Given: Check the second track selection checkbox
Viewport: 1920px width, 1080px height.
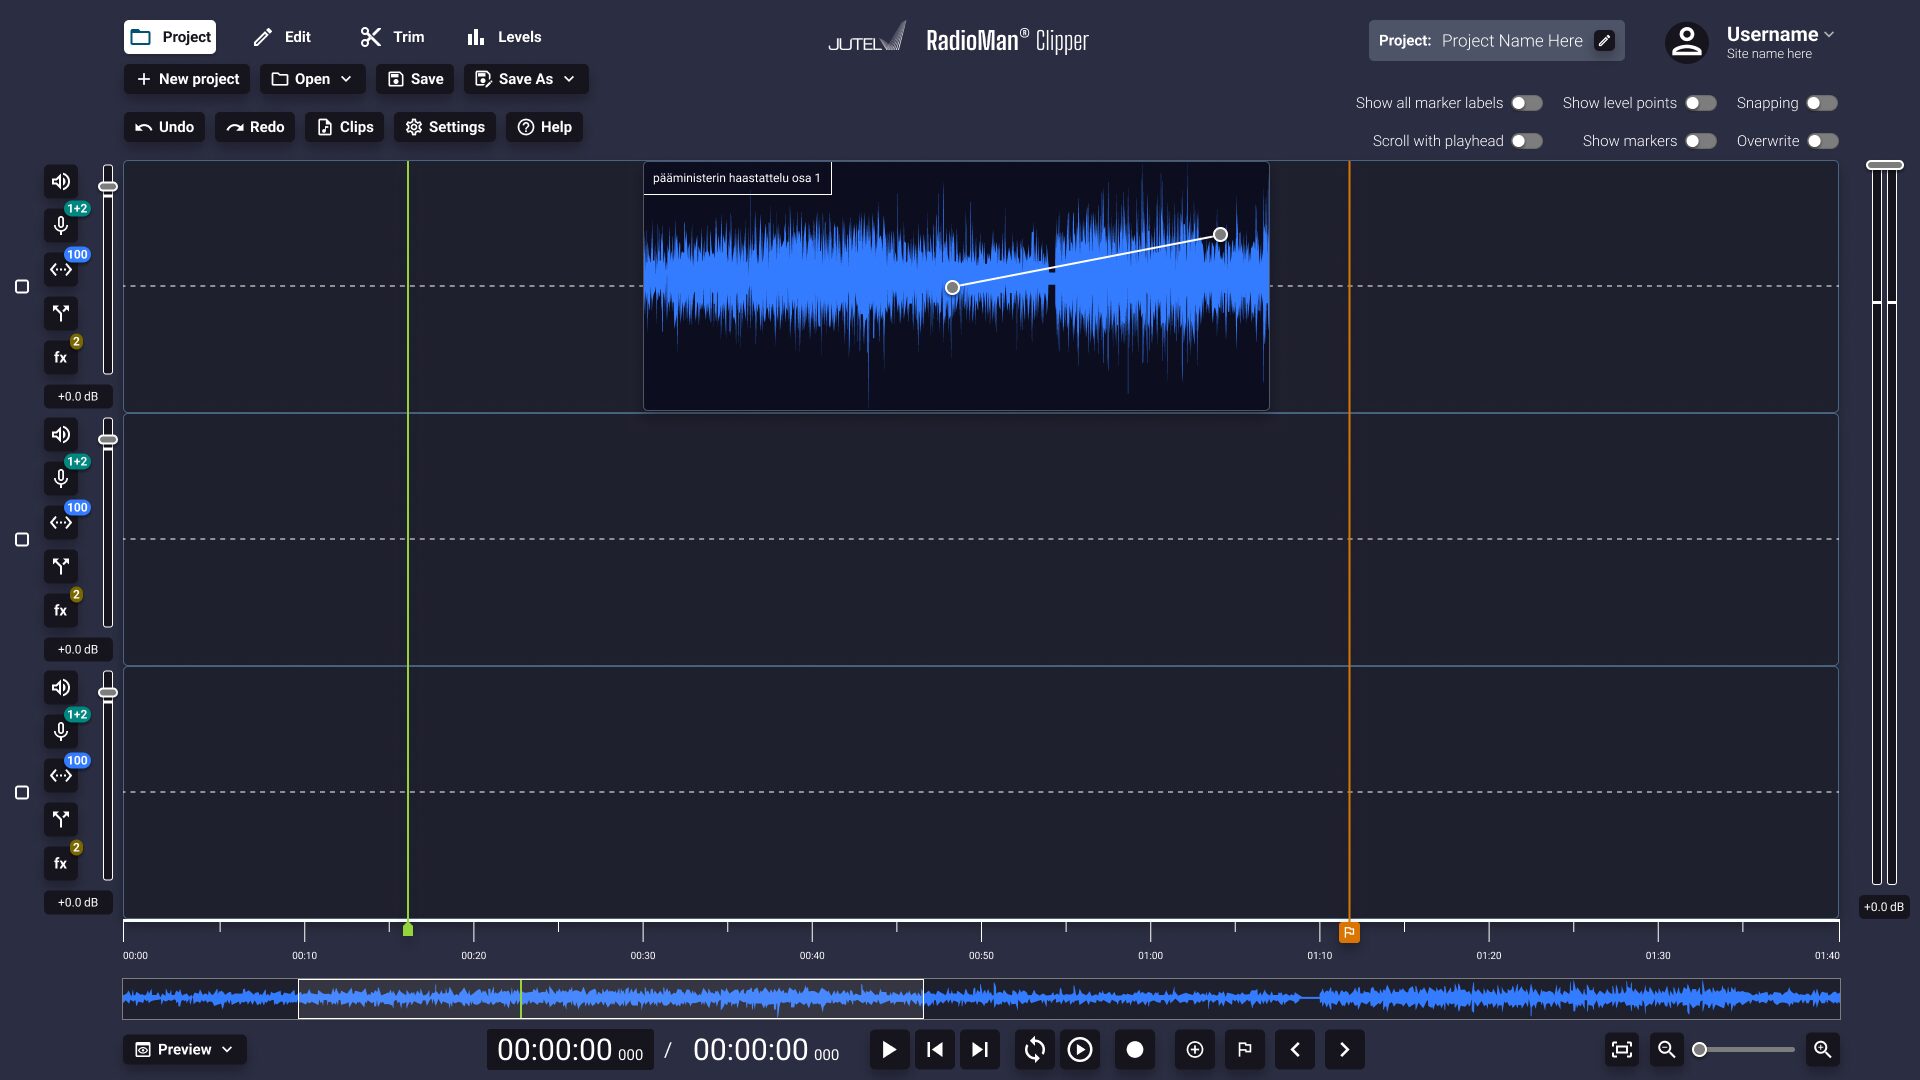Looking at the screenshot, I should pyautogui.click(x=22, y=540).
